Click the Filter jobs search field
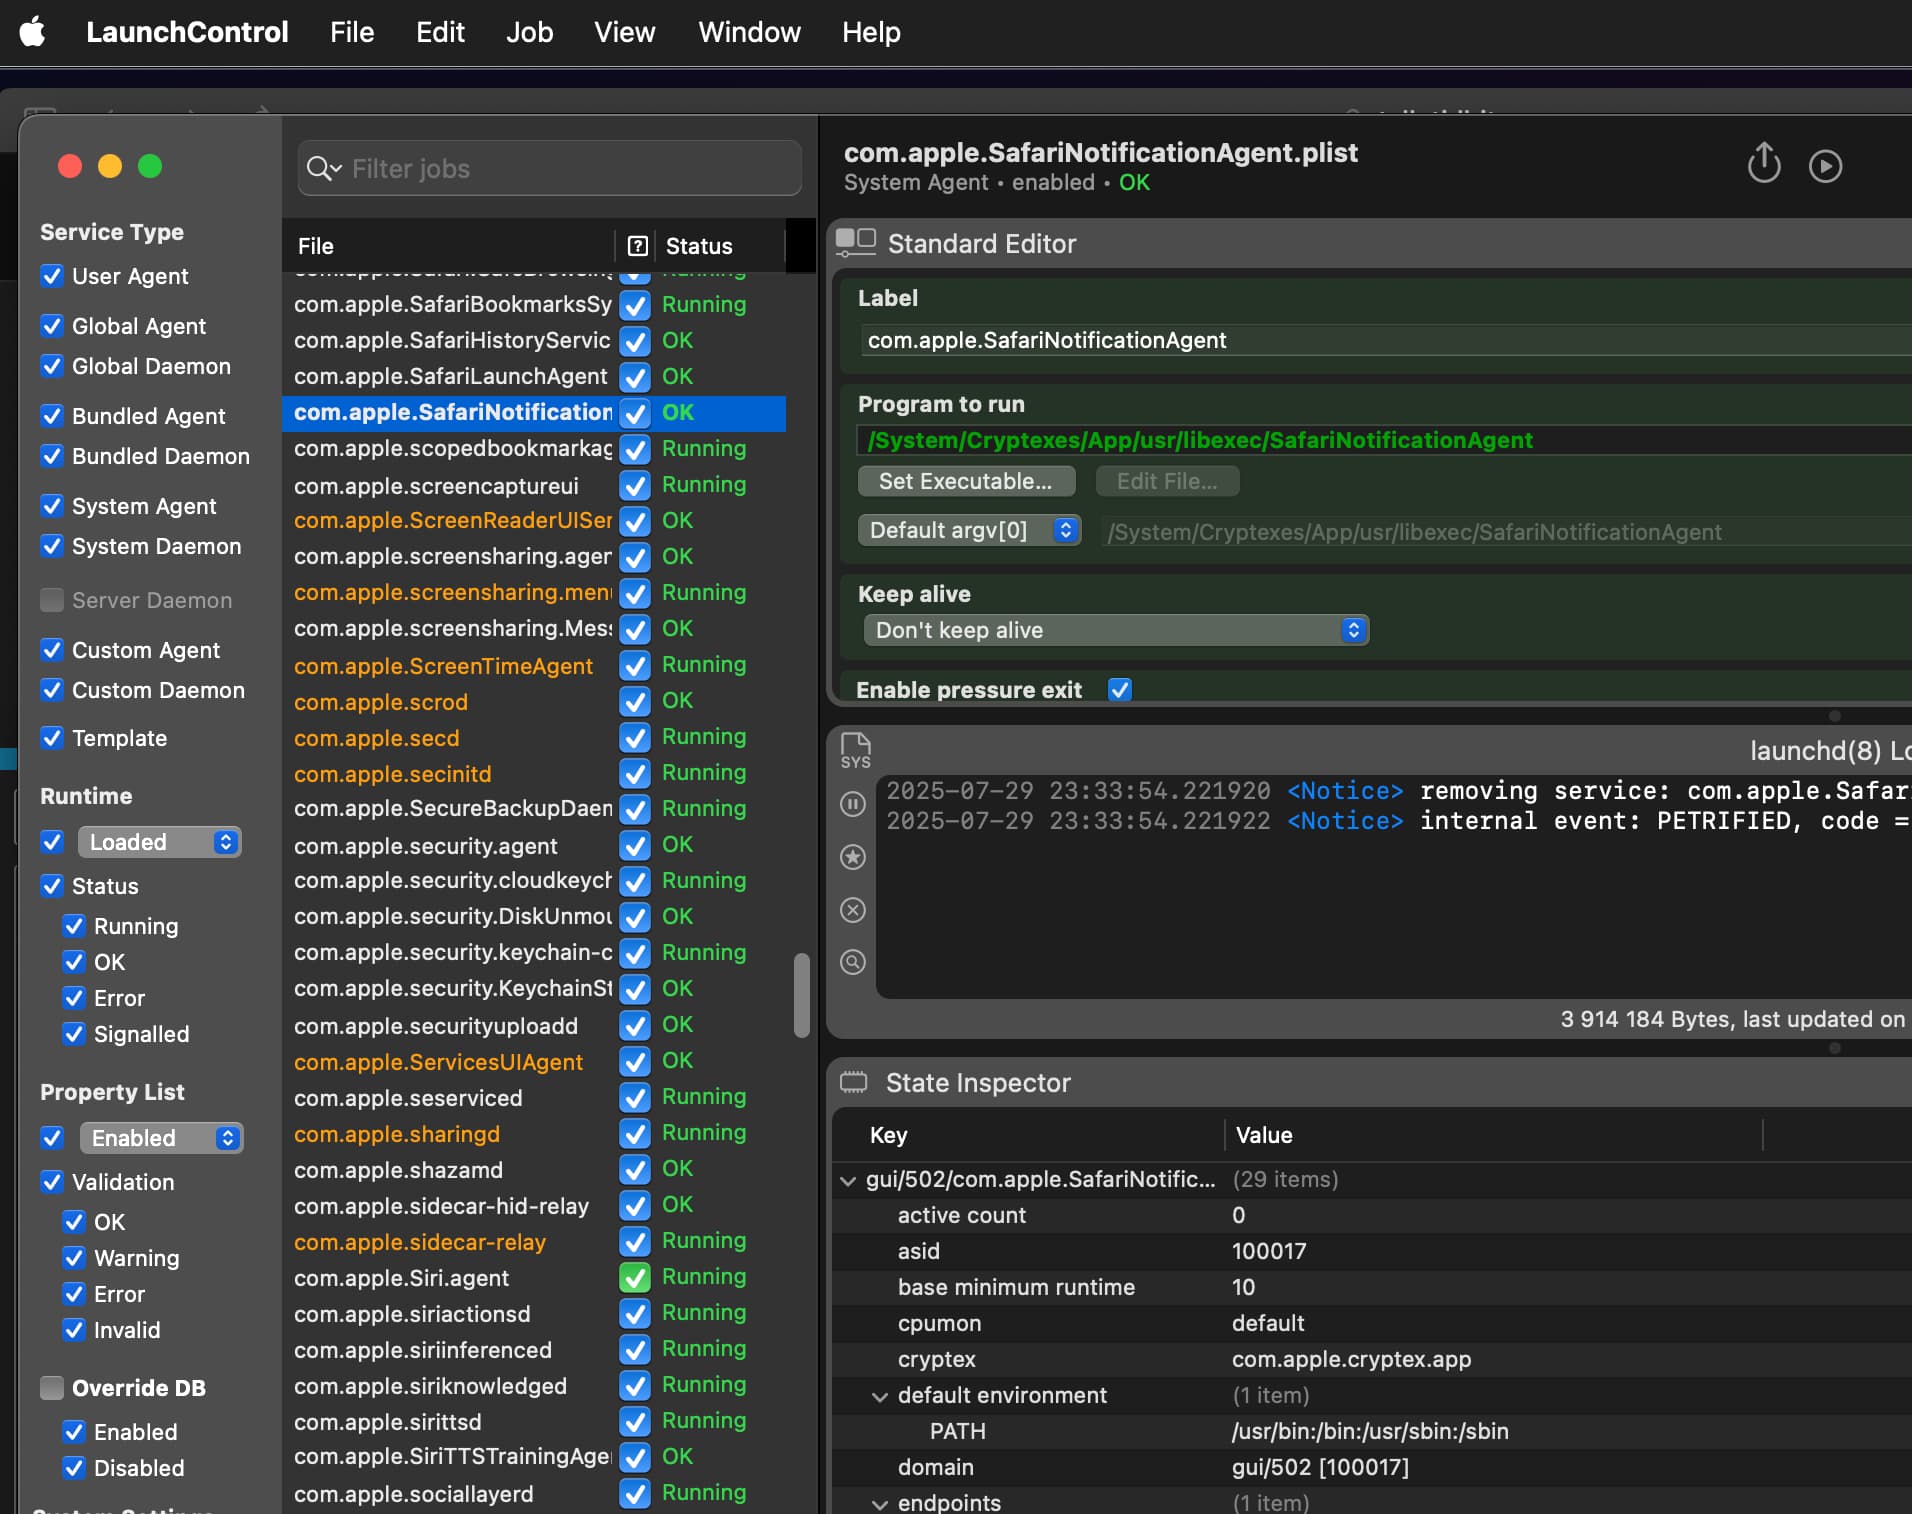This screenshot has width=1912, height=1514. [548, 168]
